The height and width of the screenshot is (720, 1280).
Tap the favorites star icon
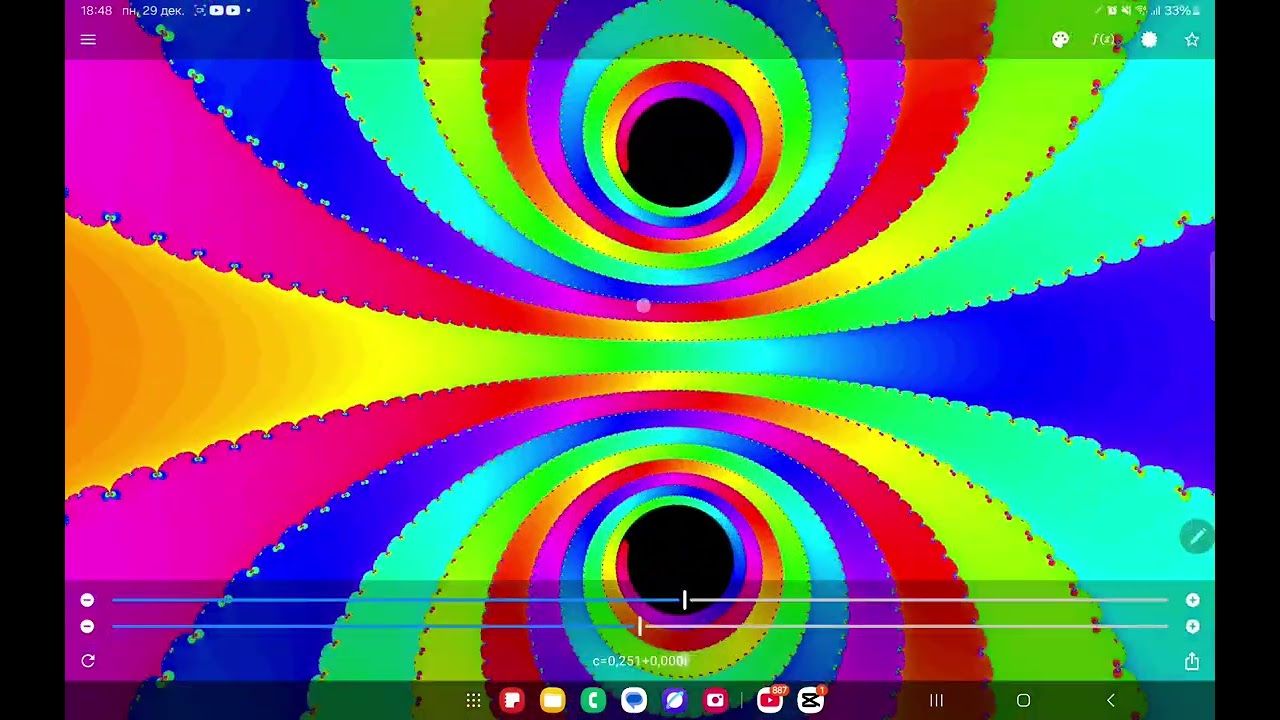(x=1192, y=40)
